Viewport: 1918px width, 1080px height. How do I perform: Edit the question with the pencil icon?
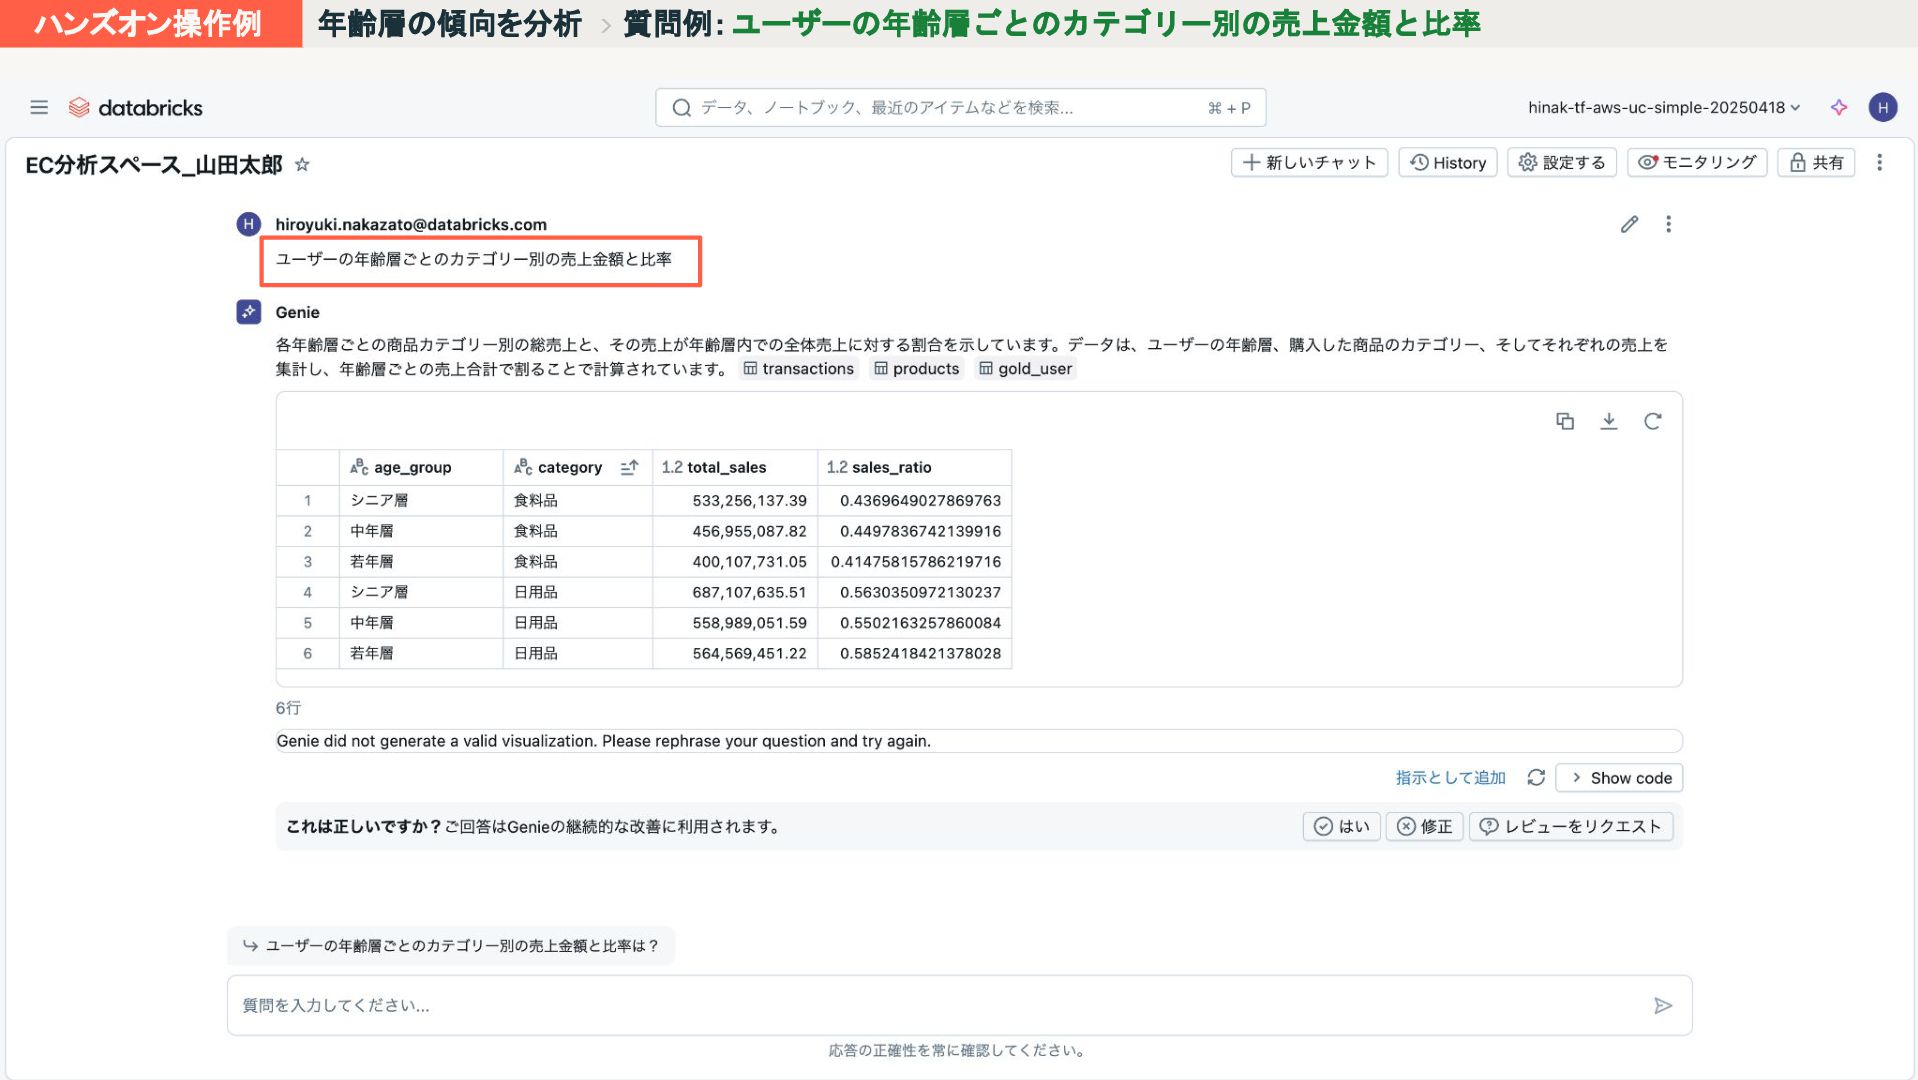click(x=1629, y=224)
